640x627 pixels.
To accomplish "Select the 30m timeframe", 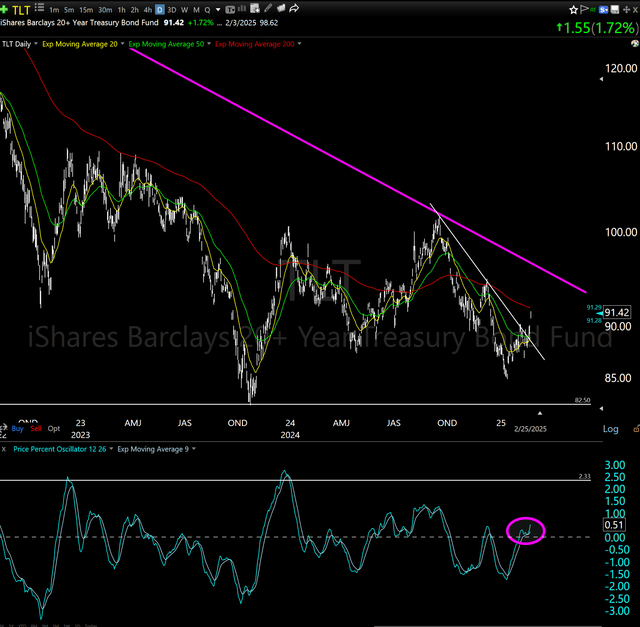I will (105, 10).
